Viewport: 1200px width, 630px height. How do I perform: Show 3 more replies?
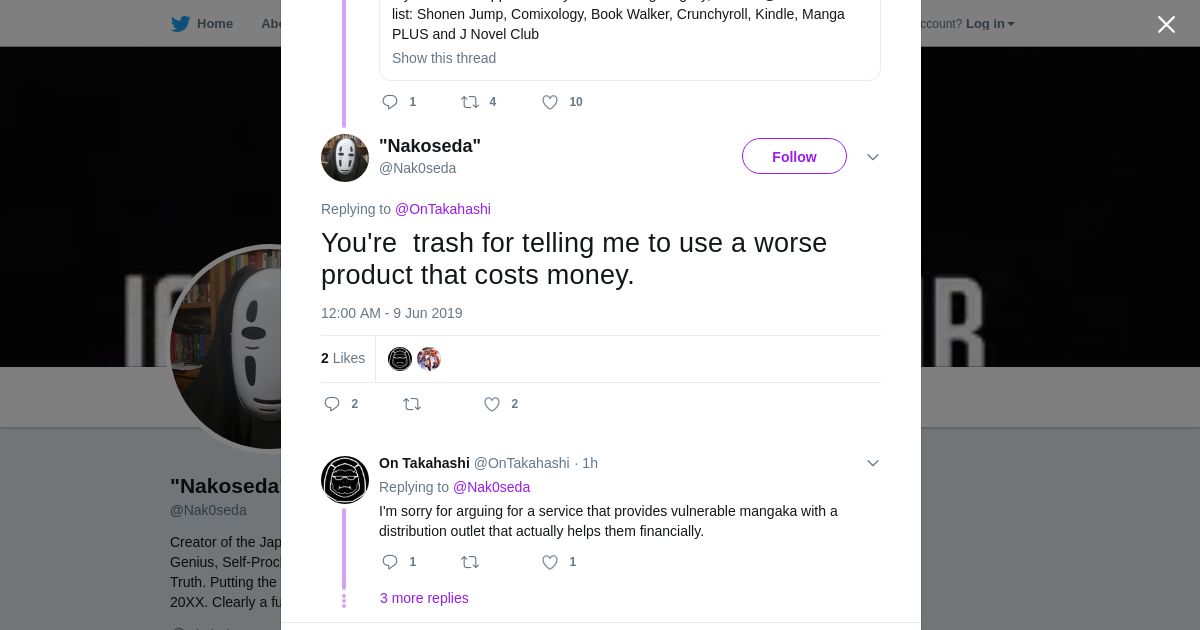(x=424, y=598)
